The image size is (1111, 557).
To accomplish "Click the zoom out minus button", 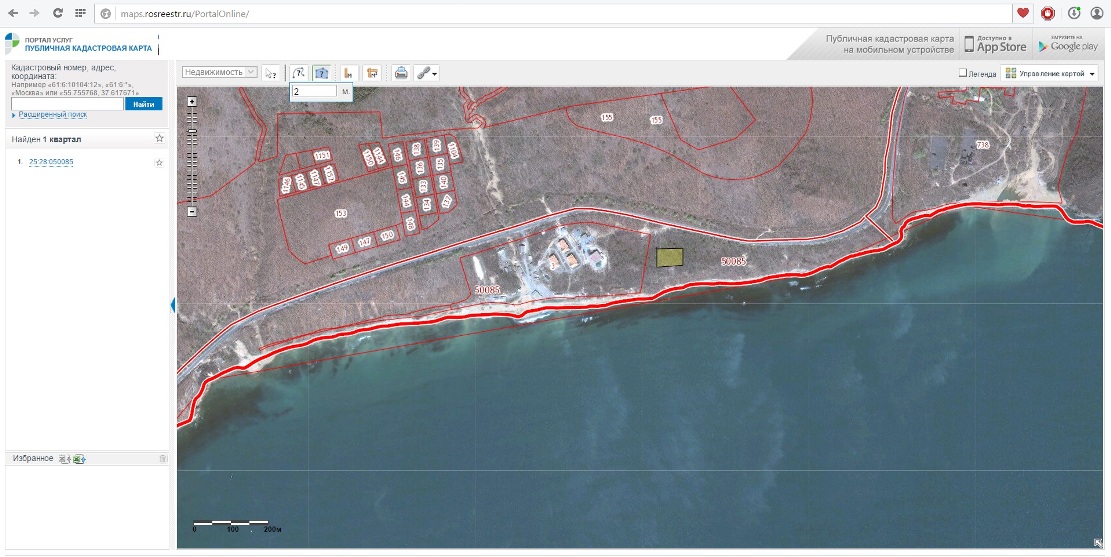I will 192,211.
